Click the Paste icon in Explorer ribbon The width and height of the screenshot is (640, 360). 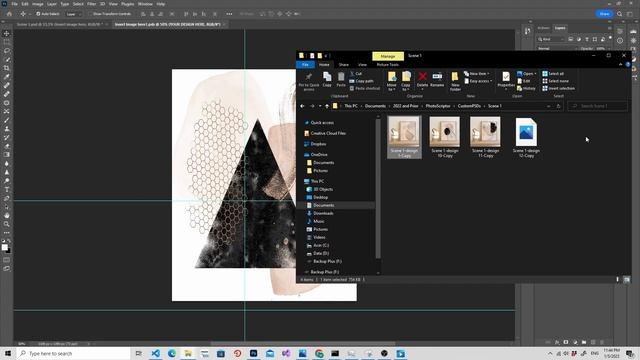tap(341, 80)
